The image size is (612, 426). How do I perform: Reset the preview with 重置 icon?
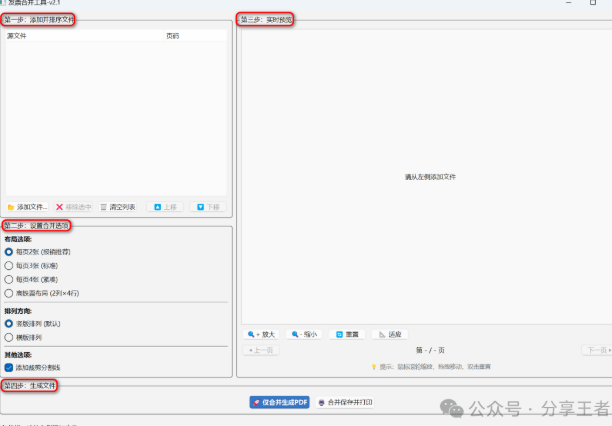pyautogui.click(x=339, y=334)
